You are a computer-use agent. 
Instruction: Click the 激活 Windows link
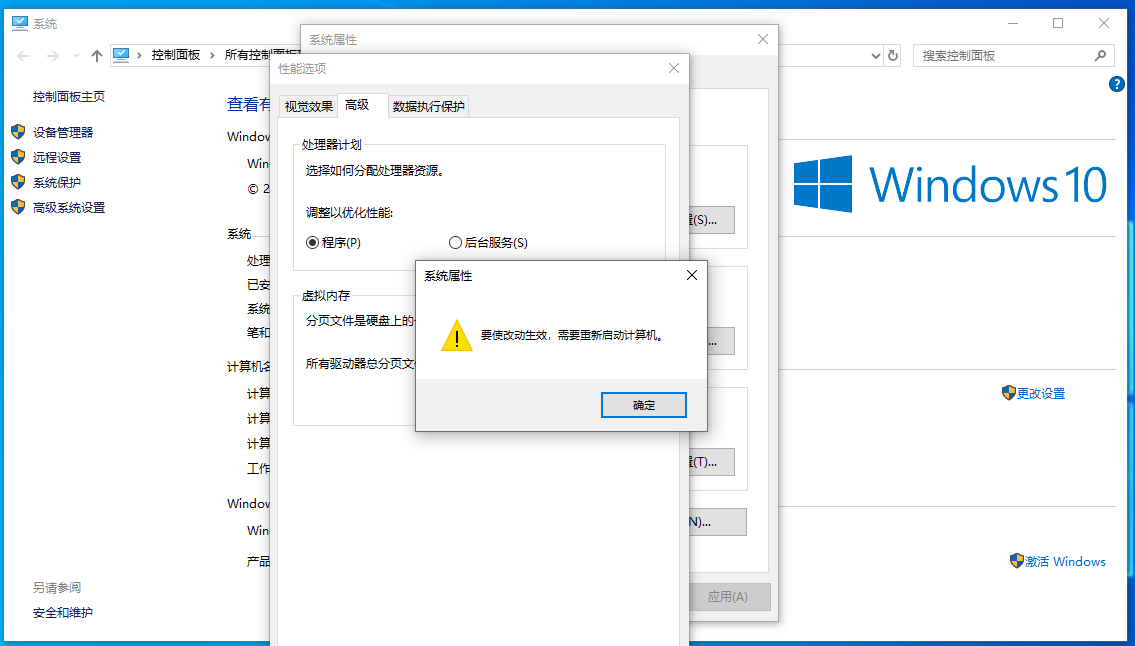click(x=1065, y=561)
